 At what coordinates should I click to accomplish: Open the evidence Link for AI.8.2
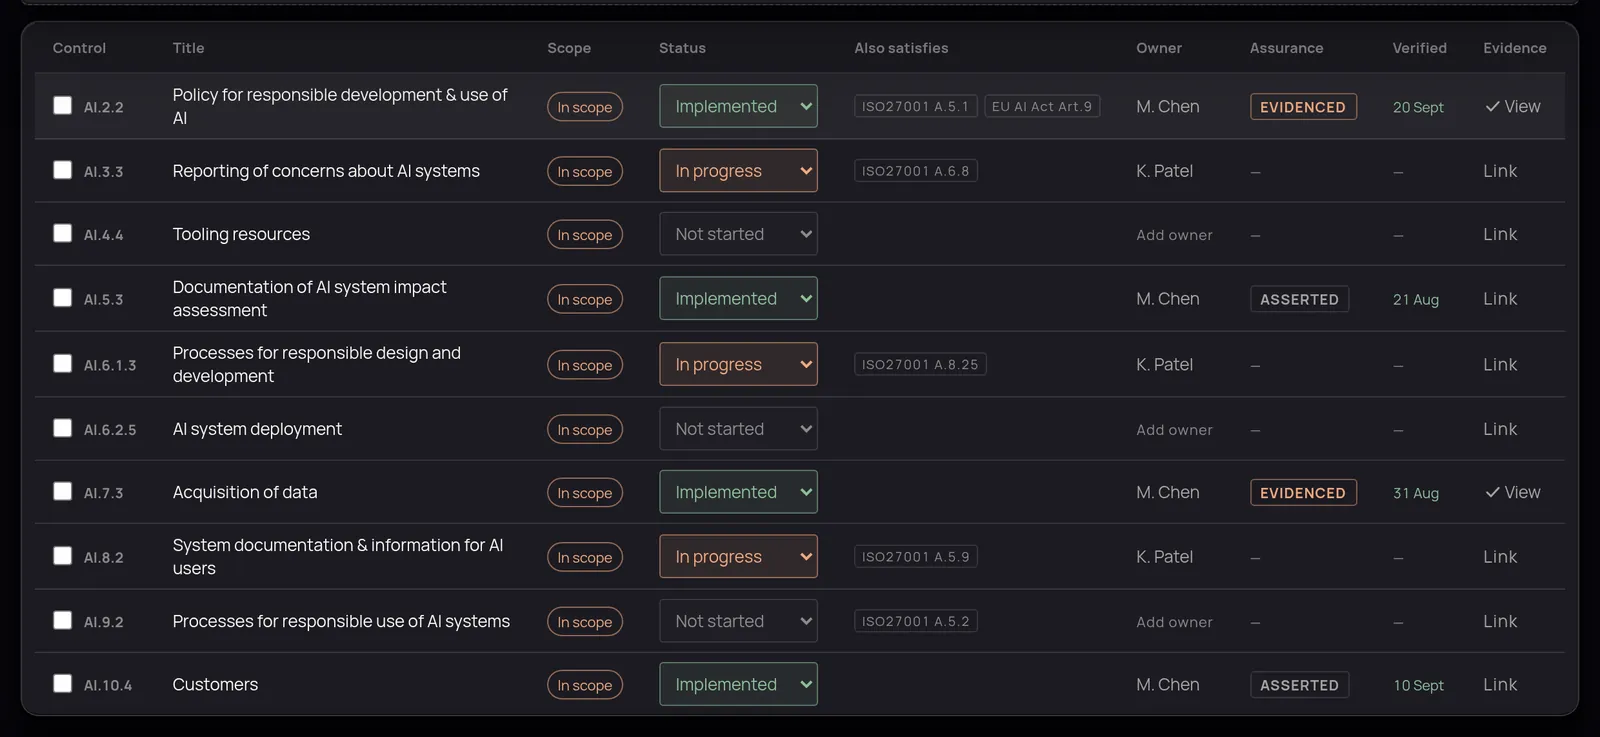tap(1500, 557)
